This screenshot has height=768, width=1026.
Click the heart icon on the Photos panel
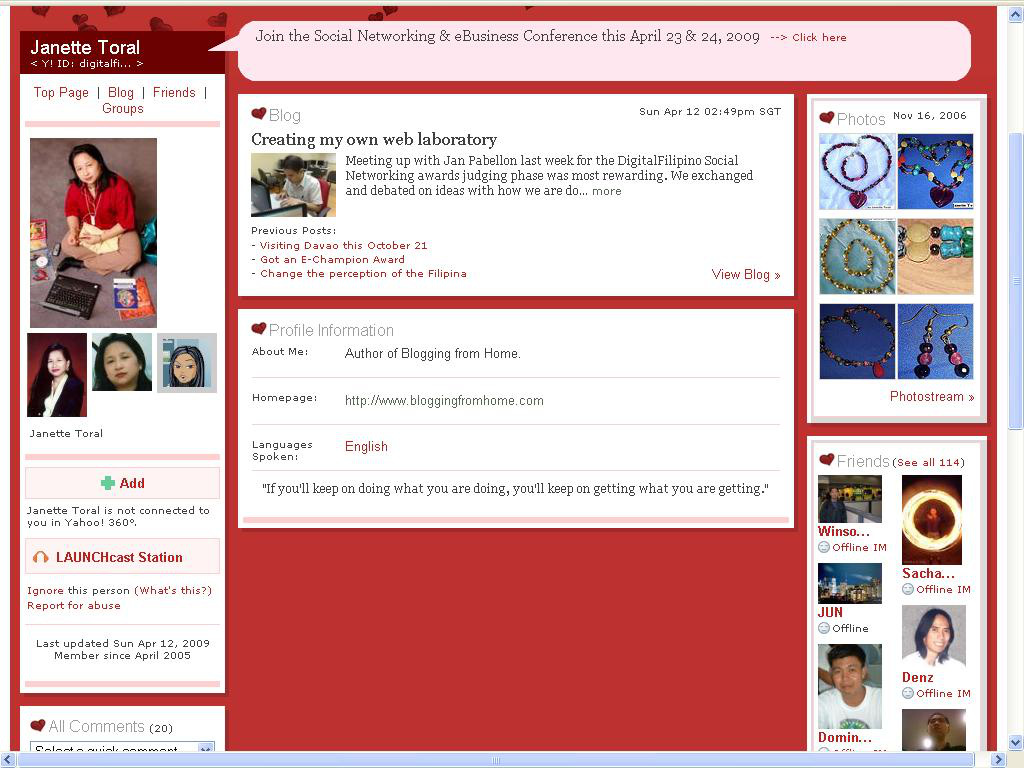[827, 118]
